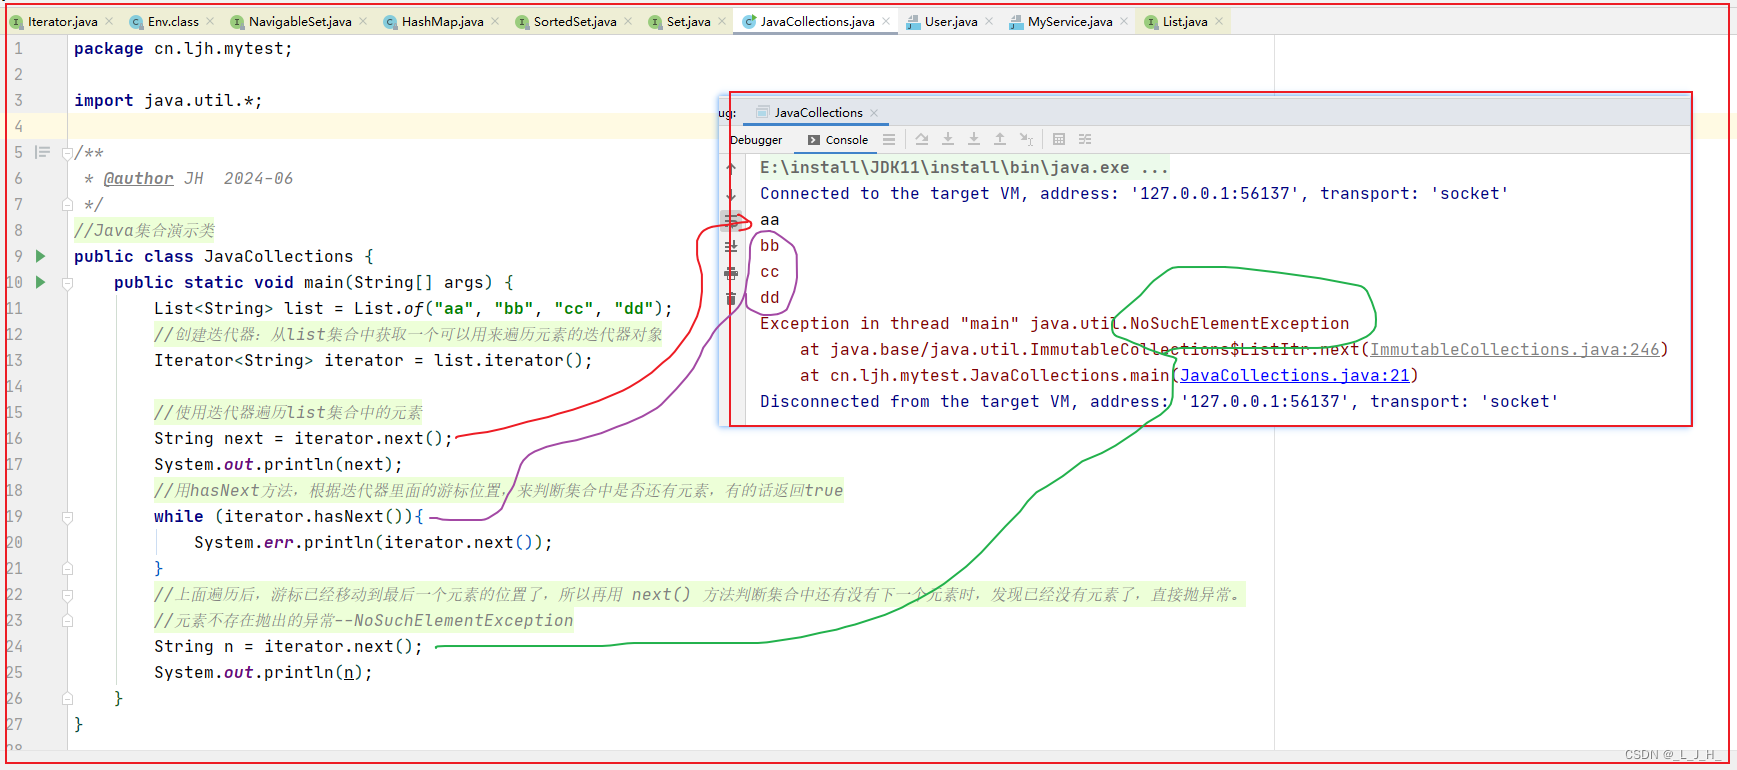The width and height of the screenshot is (1737, 770).
Task: Collapse the doc comment at line 5
Action: coord(67,153)
